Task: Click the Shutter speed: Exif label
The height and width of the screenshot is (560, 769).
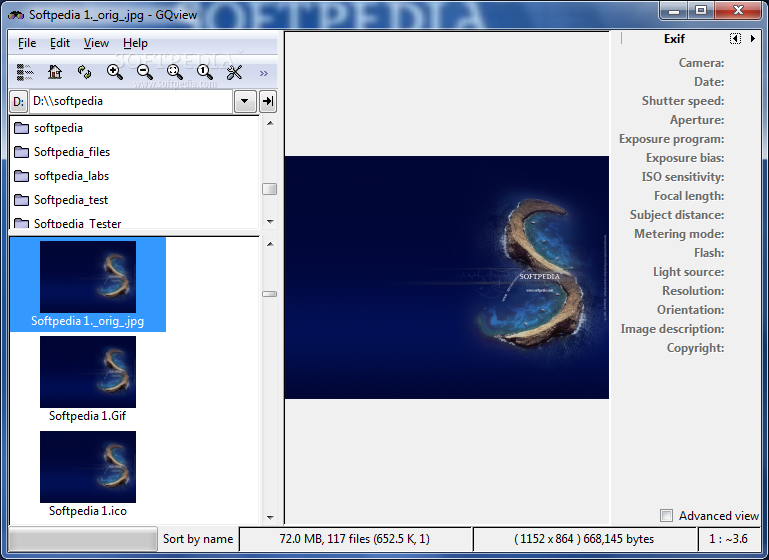Action: [683, 101]
